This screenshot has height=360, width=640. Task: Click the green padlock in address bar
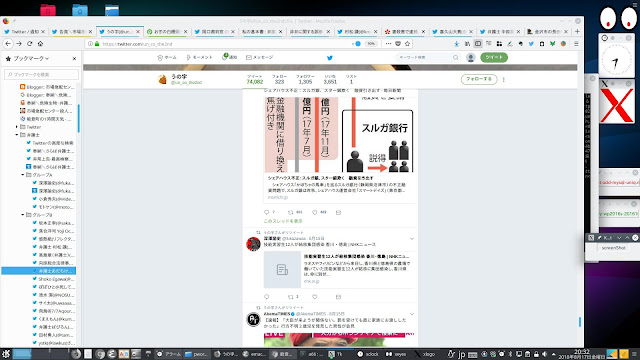(x=97, y=44)
